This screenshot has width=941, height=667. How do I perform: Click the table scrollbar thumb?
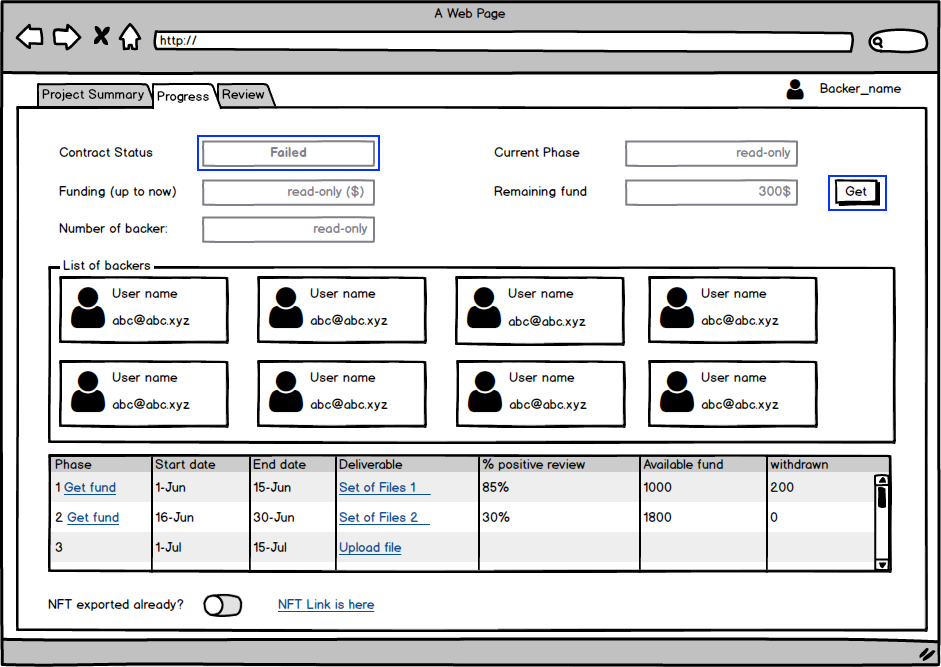click(x=882, y=497)
